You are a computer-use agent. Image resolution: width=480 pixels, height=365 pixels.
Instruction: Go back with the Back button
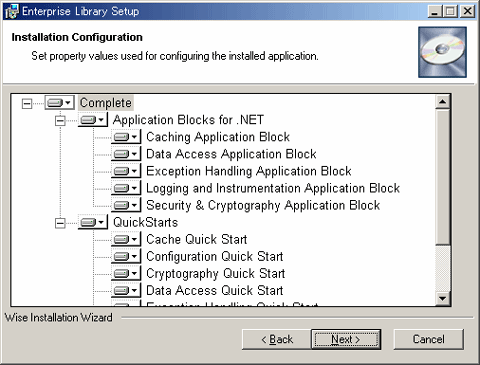pyautogui.click(x=277, y=339)
